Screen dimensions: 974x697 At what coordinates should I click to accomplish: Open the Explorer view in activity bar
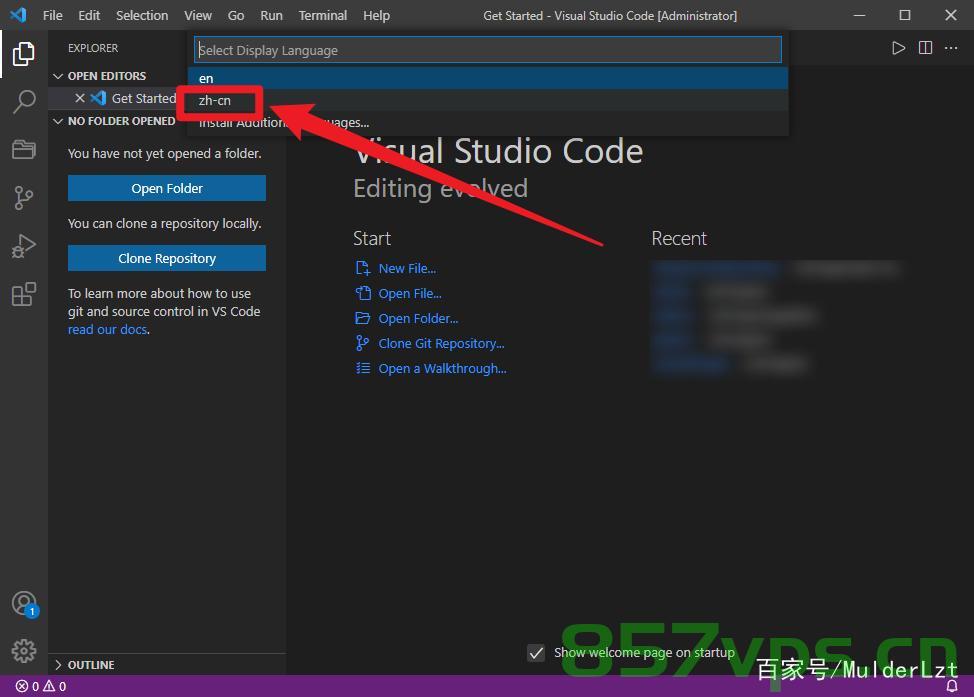coord(24,54)
